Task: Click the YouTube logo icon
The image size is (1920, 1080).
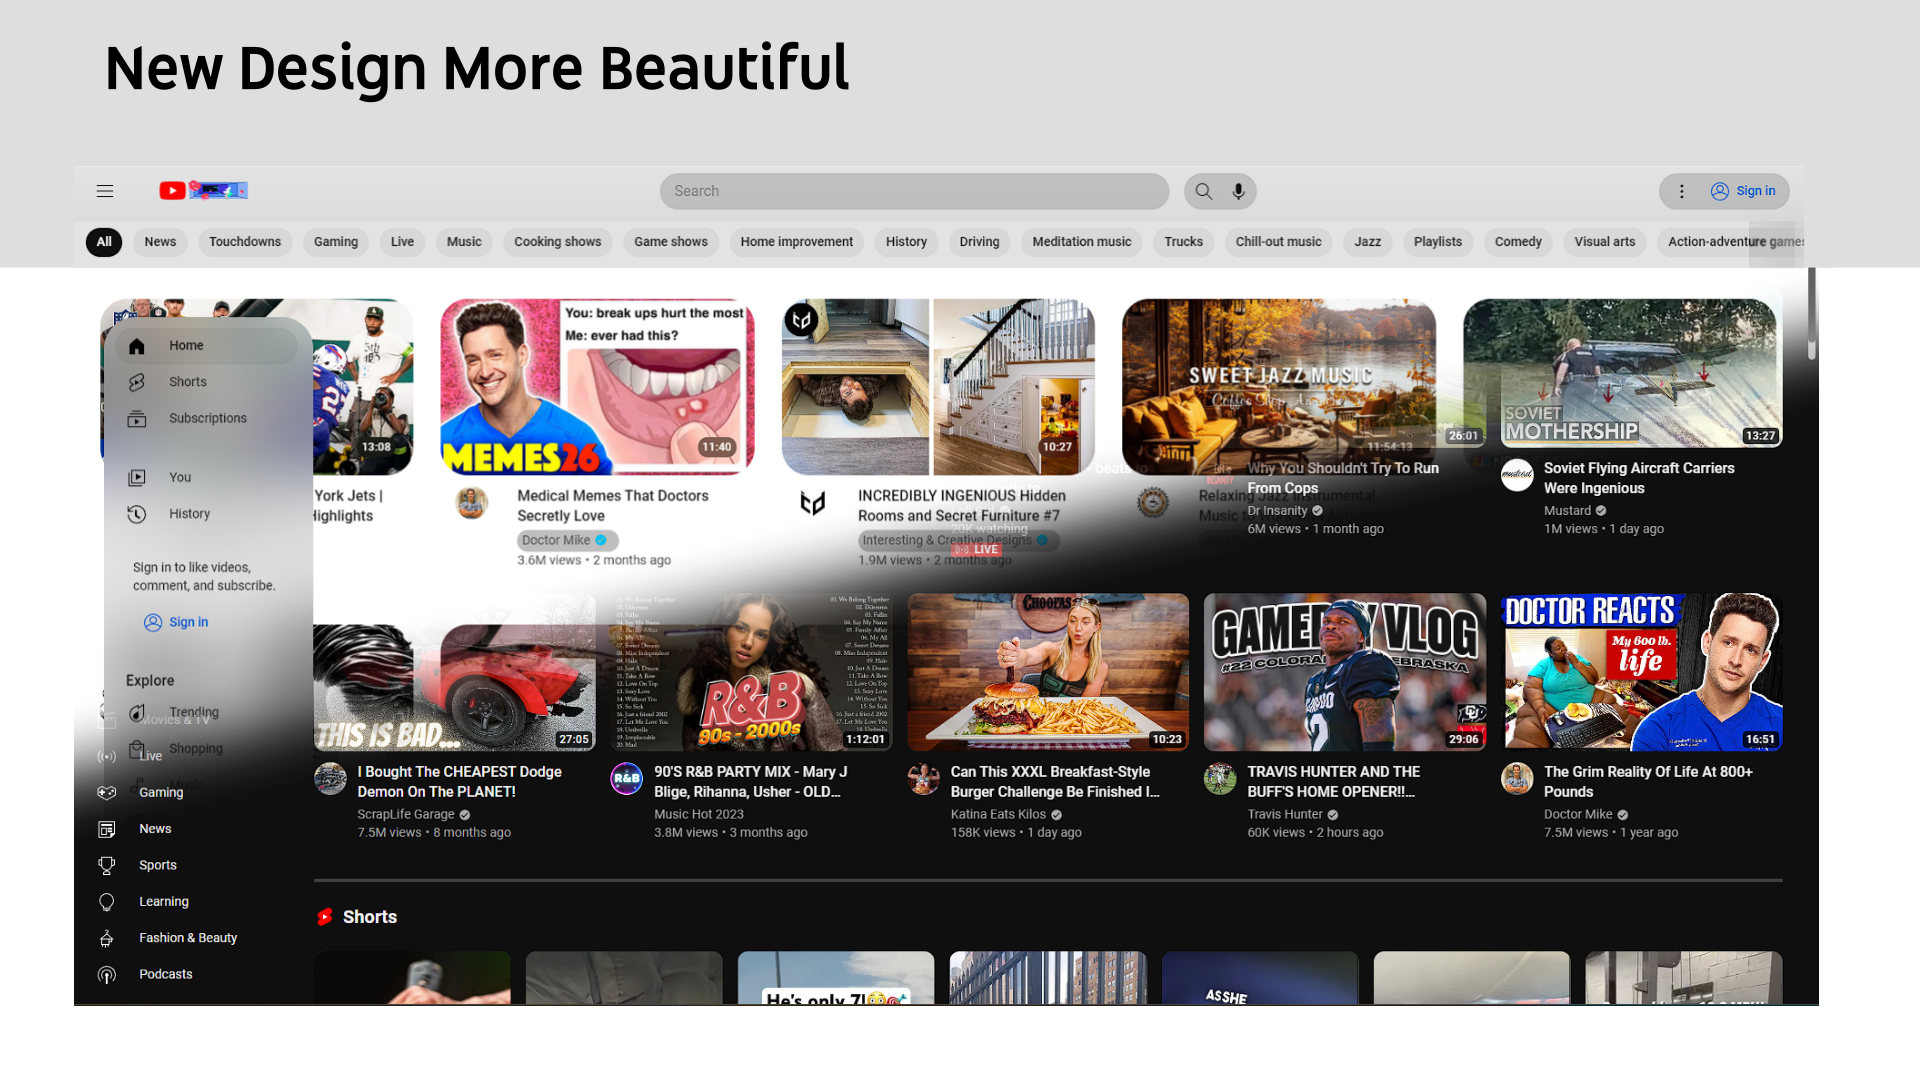Action: 172,191
